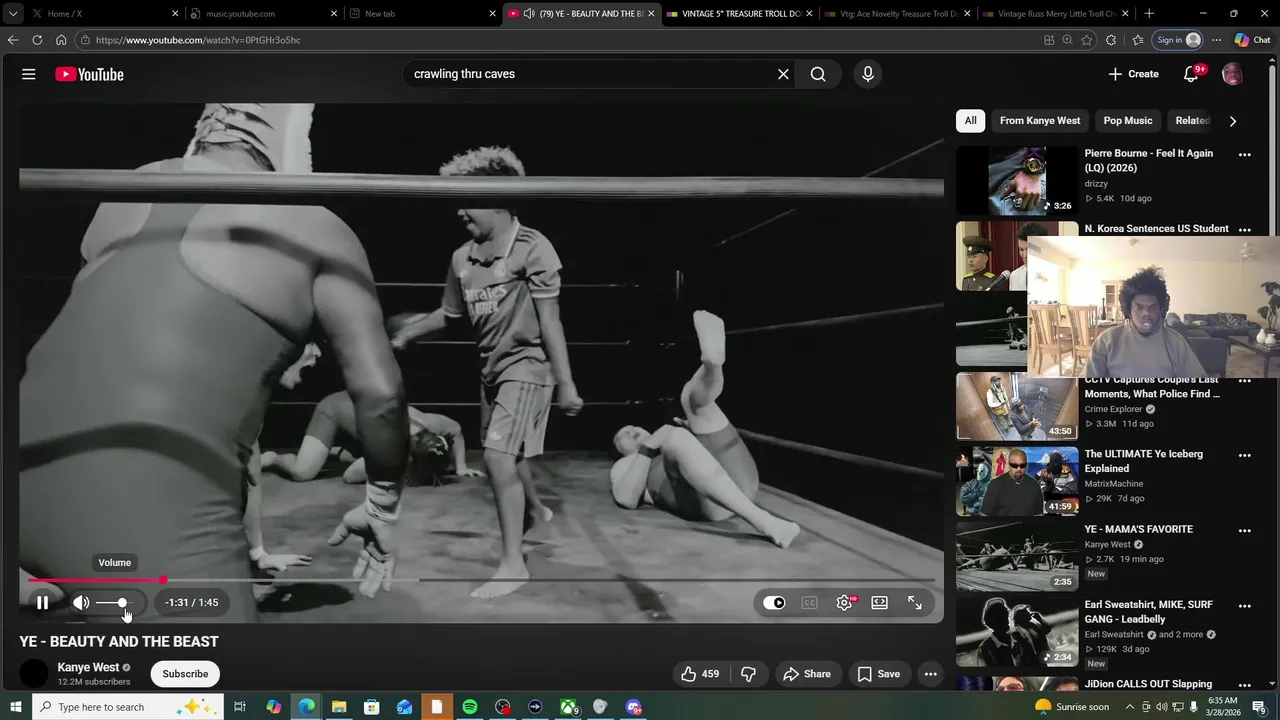1280x720 pixels.
Task: Switch to theater mode
Action: [879, 603]
